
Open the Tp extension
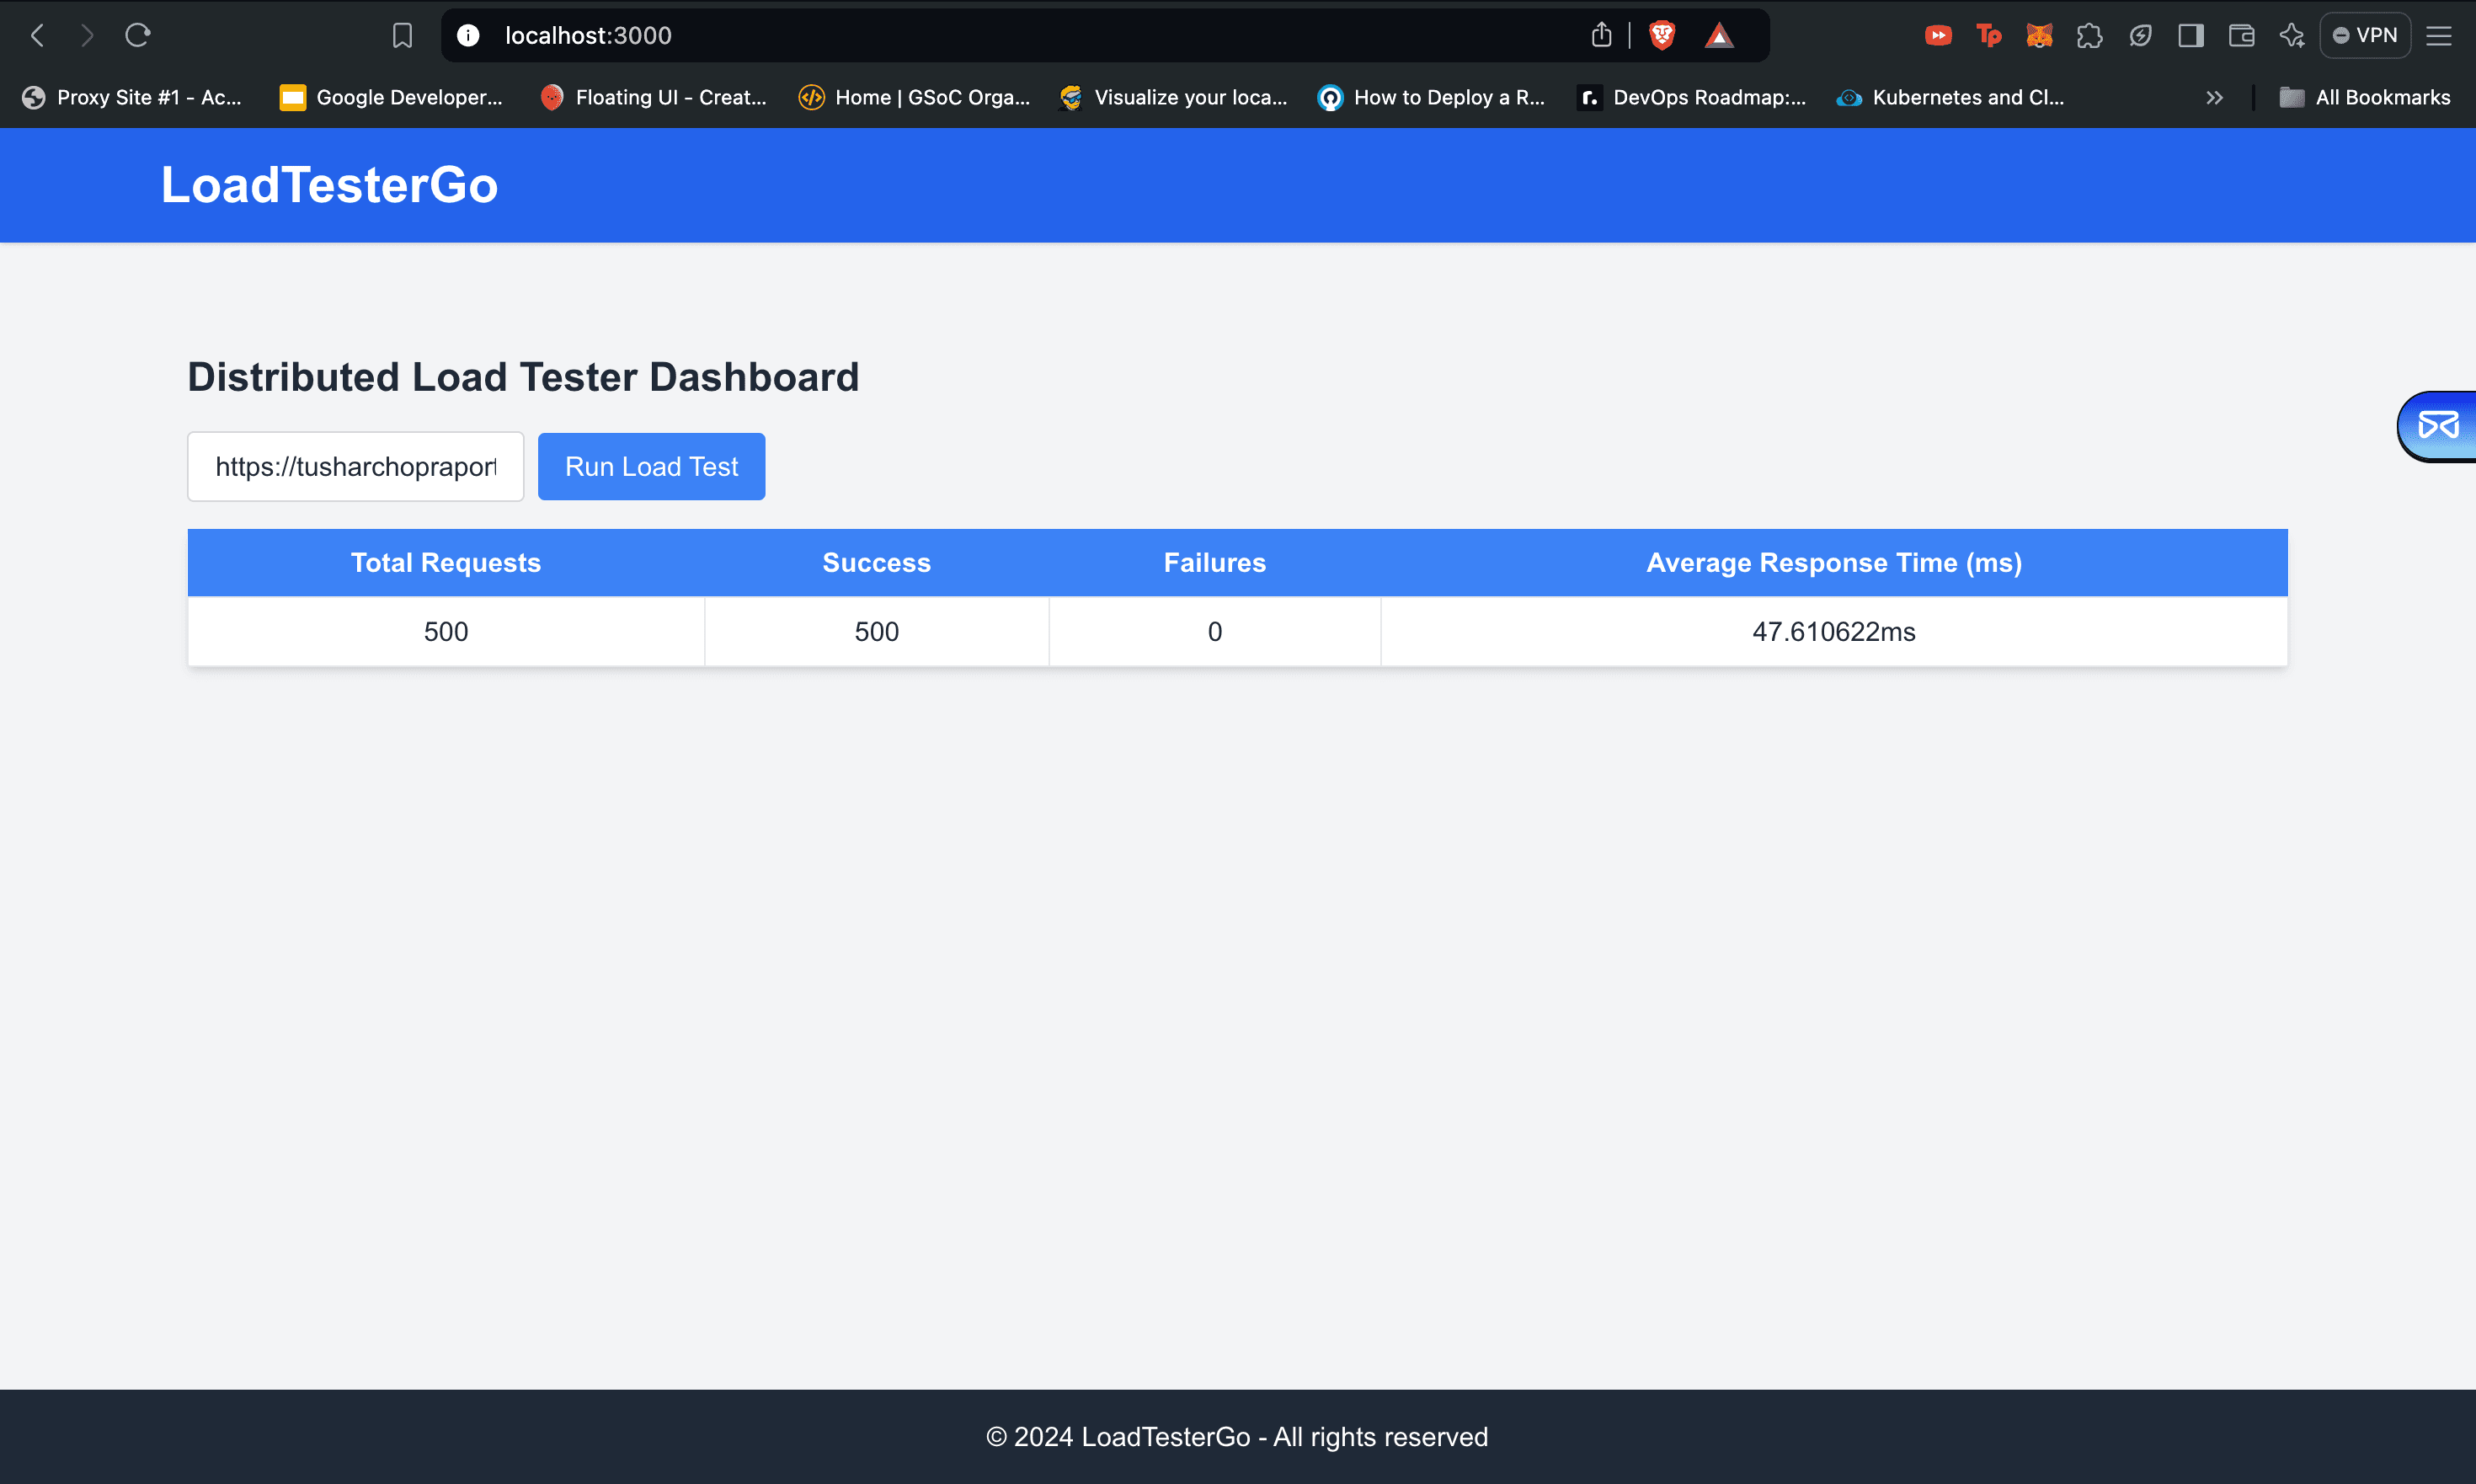[1988, 36]
